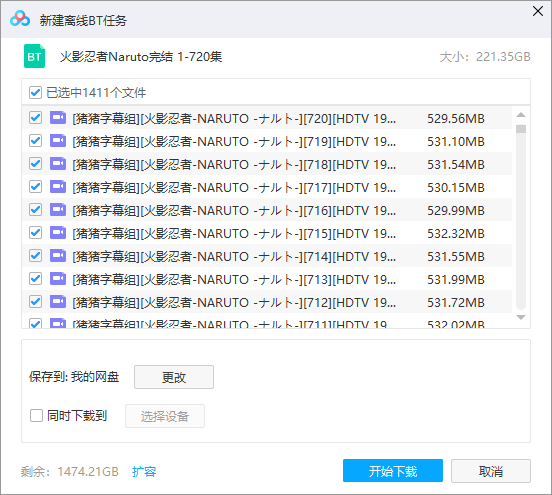Image resolution: width=552 pixels, height=495 pixels.
Task: Click video icon of episode [714] row
Action: coord(58,256)
